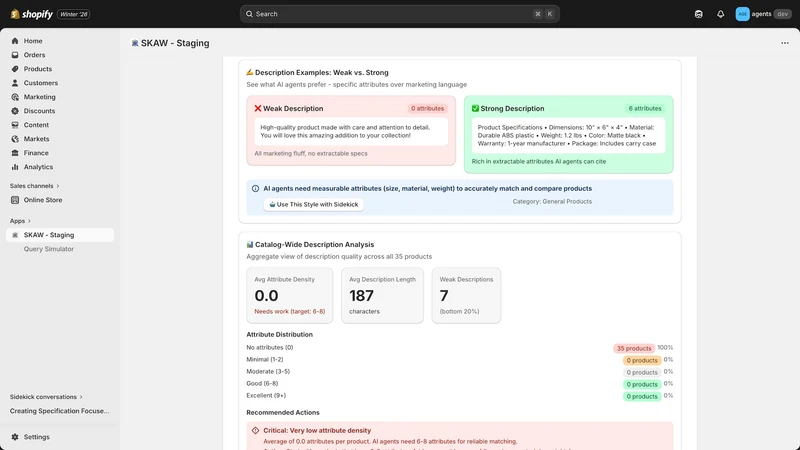Screen dimensions: 800x450
Task: Click 'Critical: Very low attribute density' heading
Action: point(317,431)
